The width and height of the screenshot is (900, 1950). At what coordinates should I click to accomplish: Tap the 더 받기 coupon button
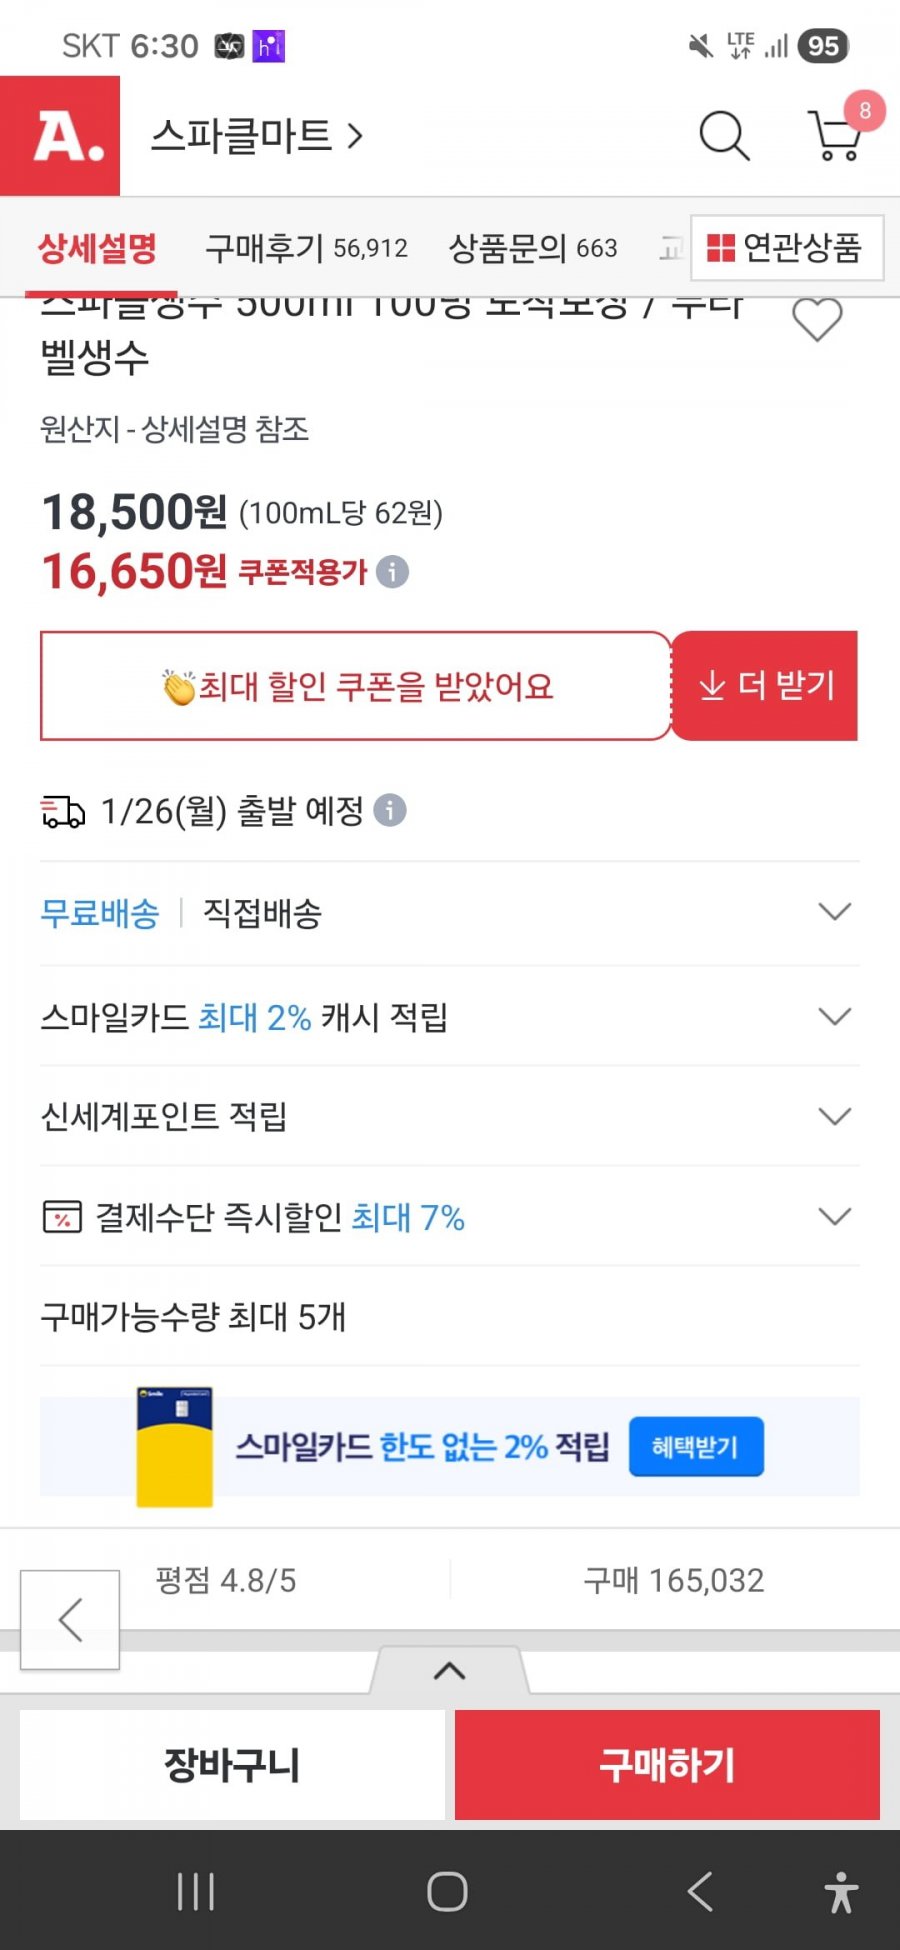(x=765, y=686)
